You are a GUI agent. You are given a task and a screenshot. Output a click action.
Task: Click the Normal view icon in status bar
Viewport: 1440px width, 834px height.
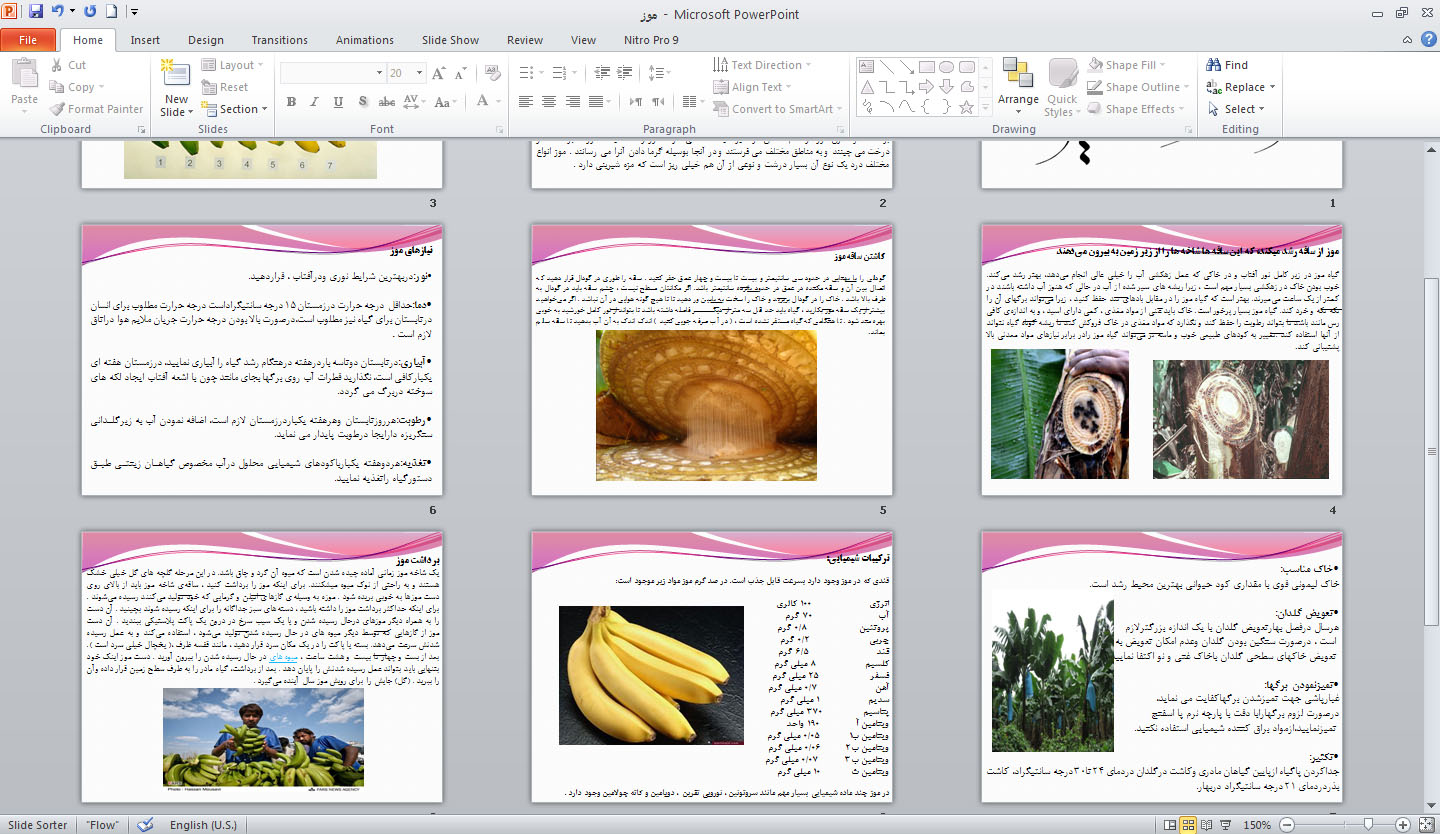click(x=1169, y=825)
